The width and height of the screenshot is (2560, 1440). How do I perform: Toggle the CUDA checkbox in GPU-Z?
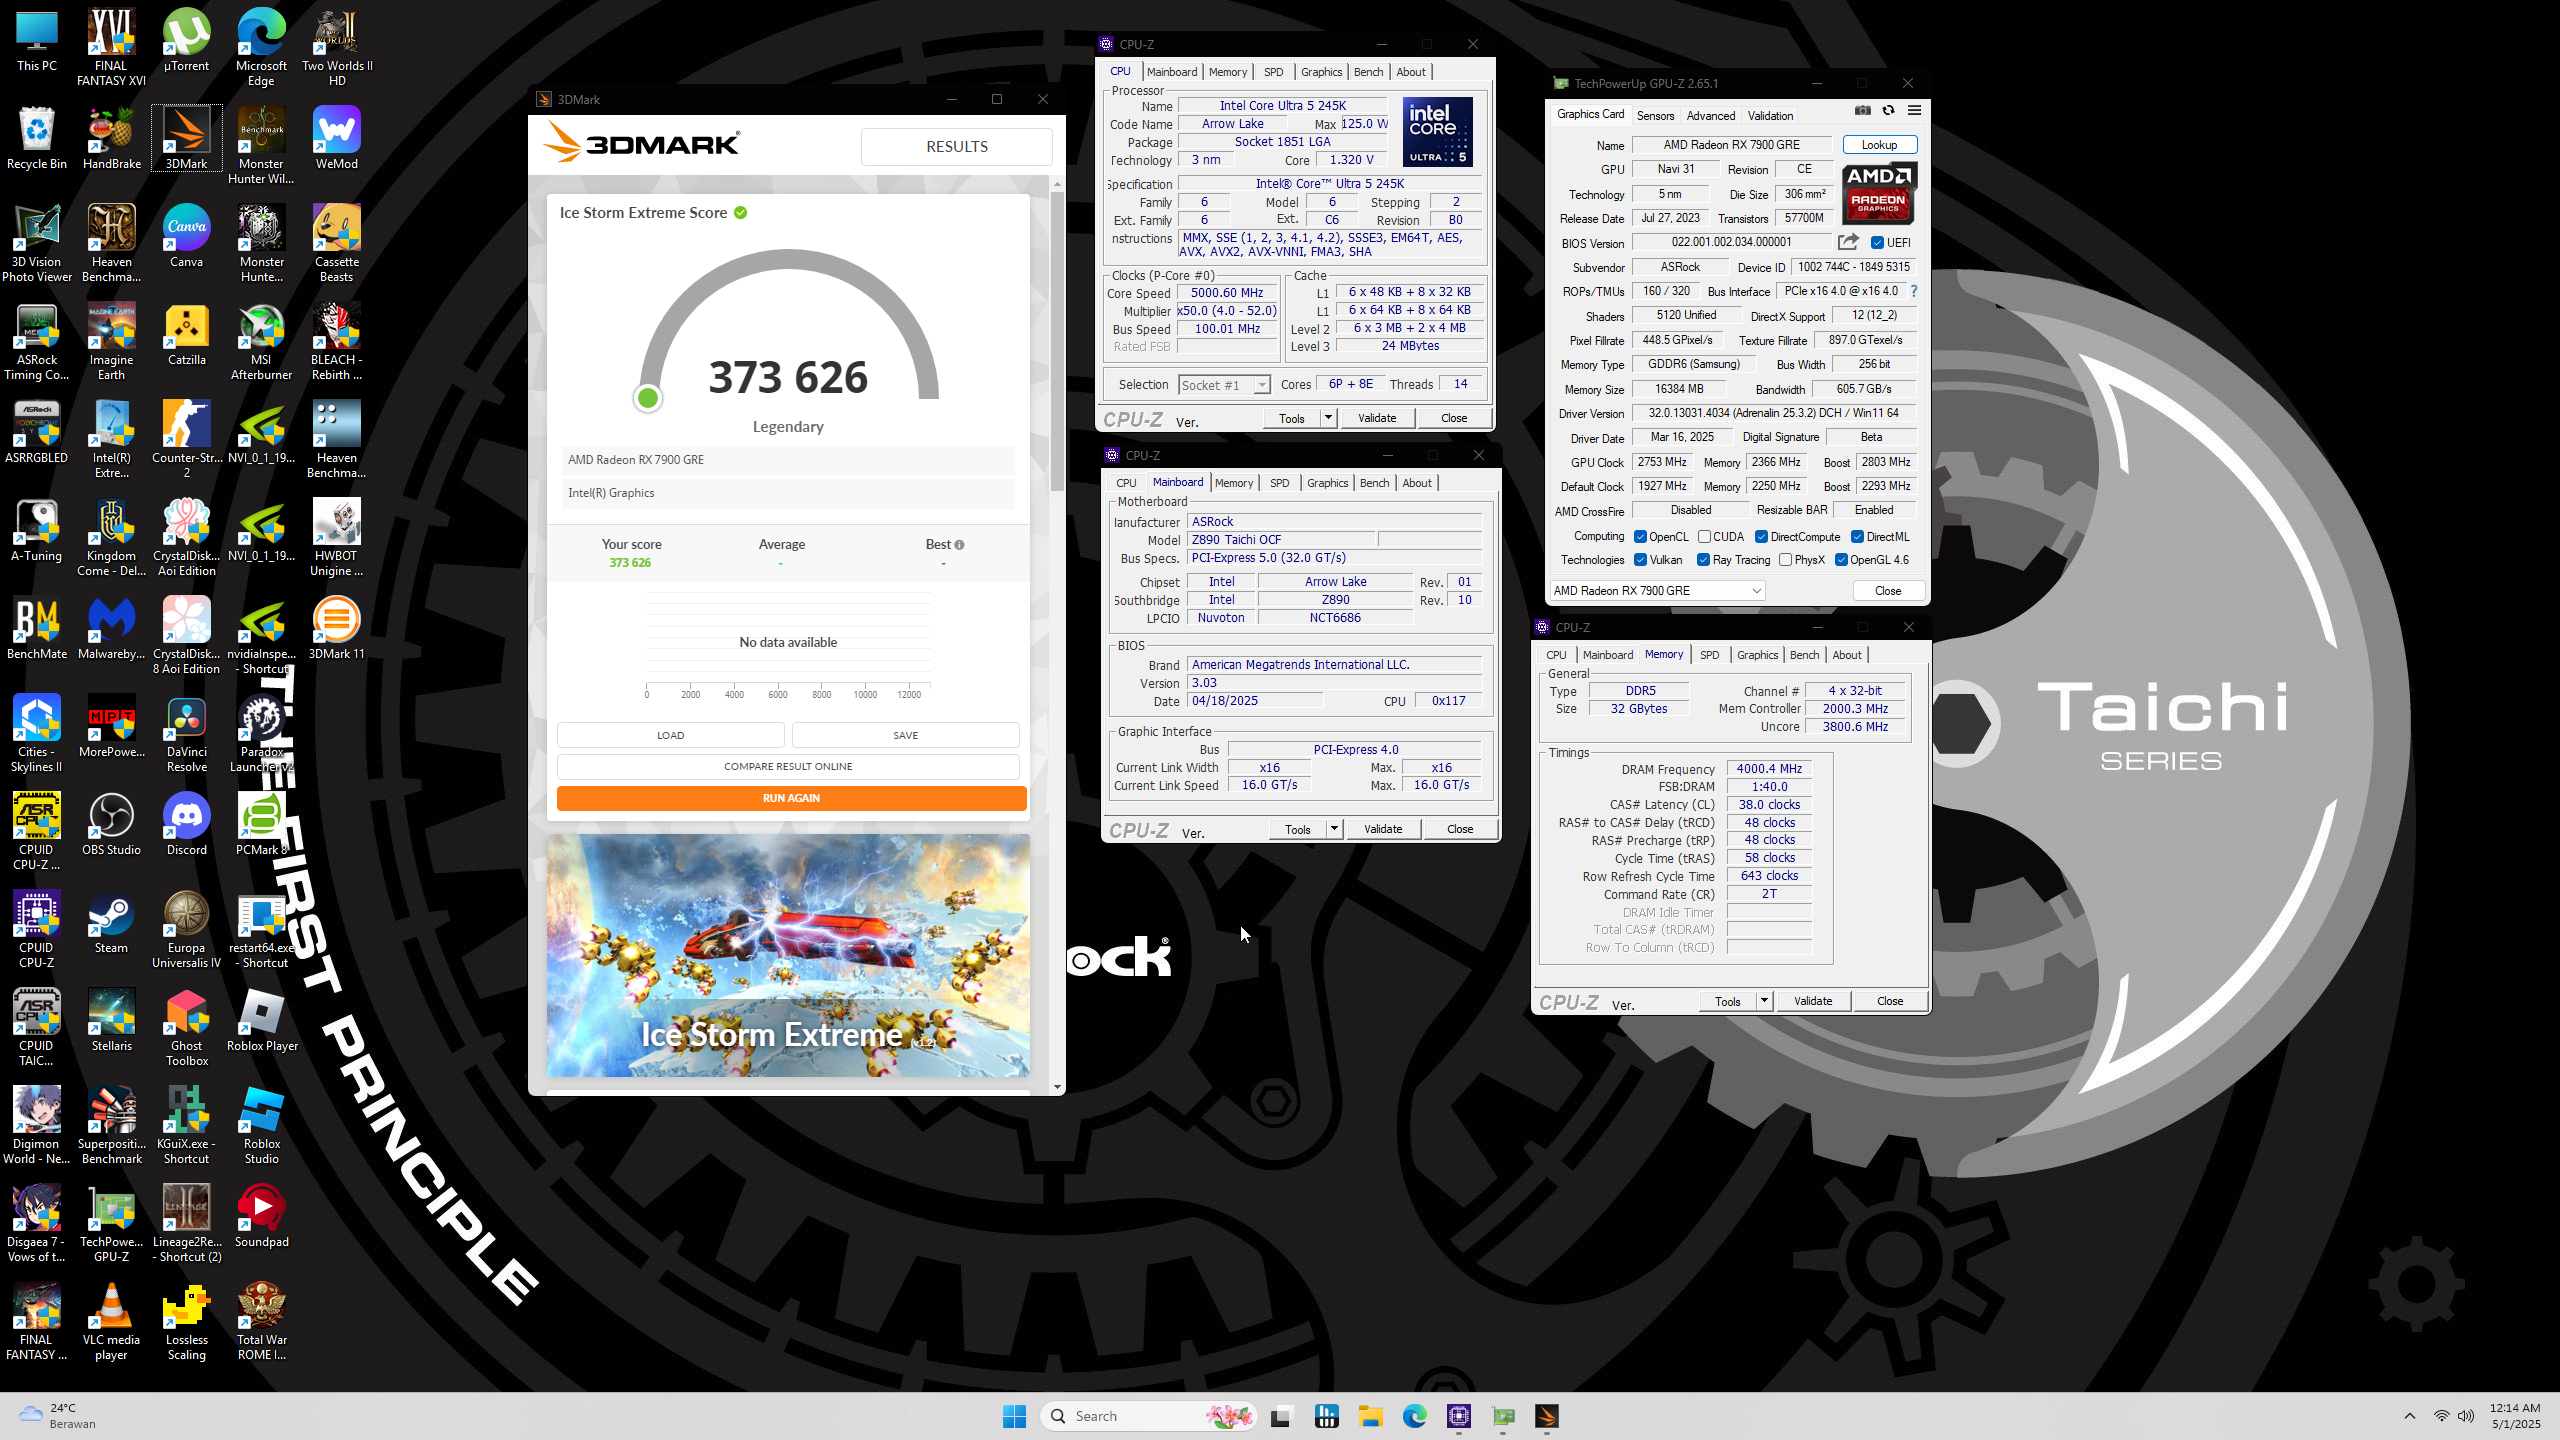(1704, 537)
